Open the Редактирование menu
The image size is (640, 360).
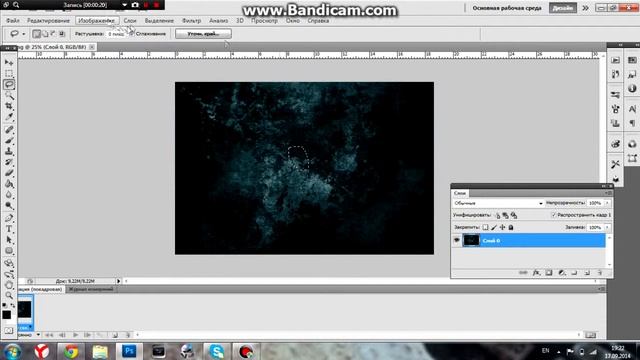48,20
